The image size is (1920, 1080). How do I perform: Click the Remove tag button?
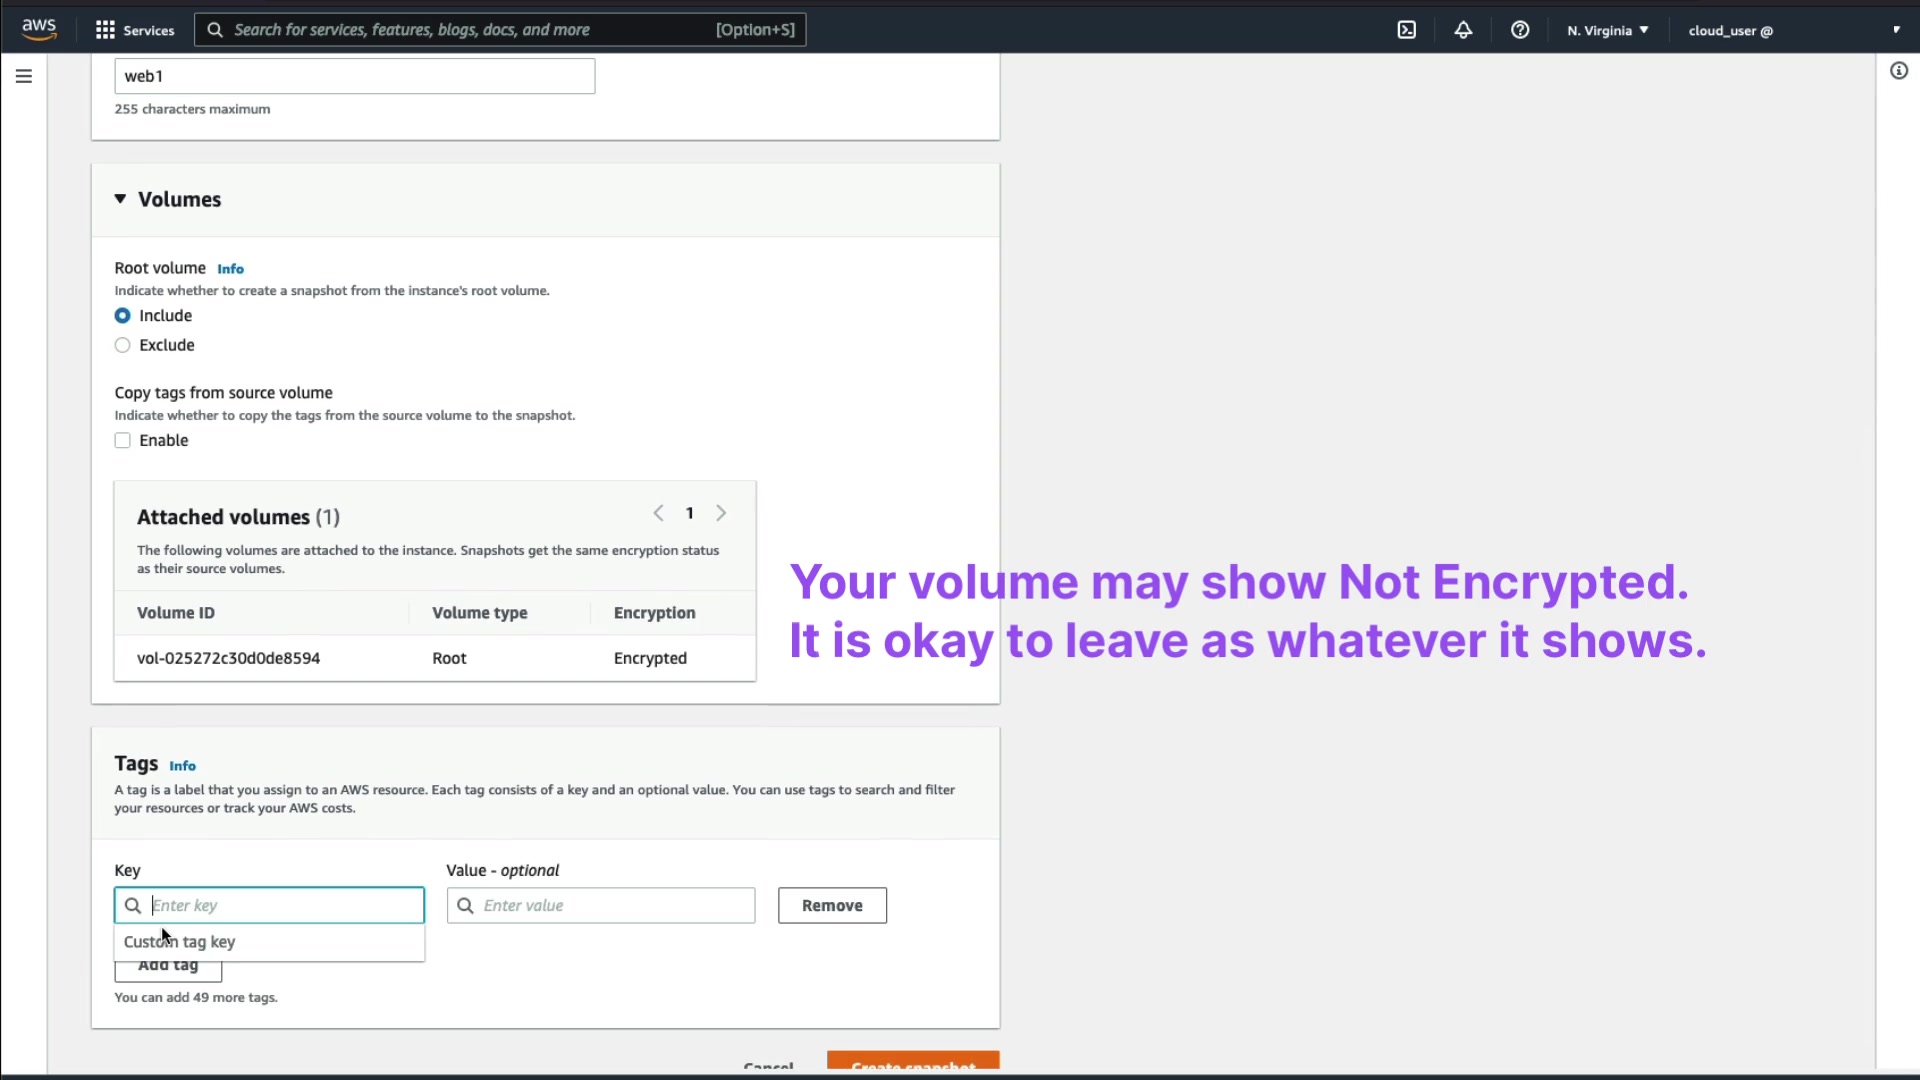[832, 906]
